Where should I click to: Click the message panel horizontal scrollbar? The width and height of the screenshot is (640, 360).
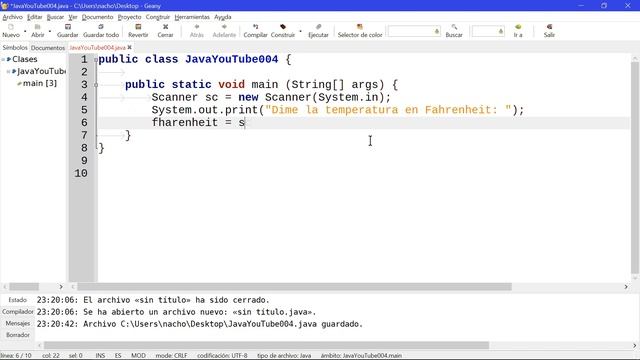[x=266, y=346]
